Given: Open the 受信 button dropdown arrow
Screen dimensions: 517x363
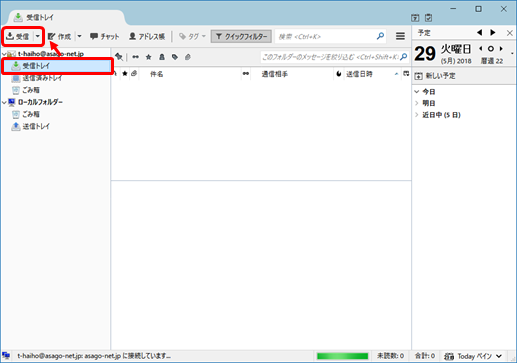Looking at the screenshot, I should pos(38,36).
